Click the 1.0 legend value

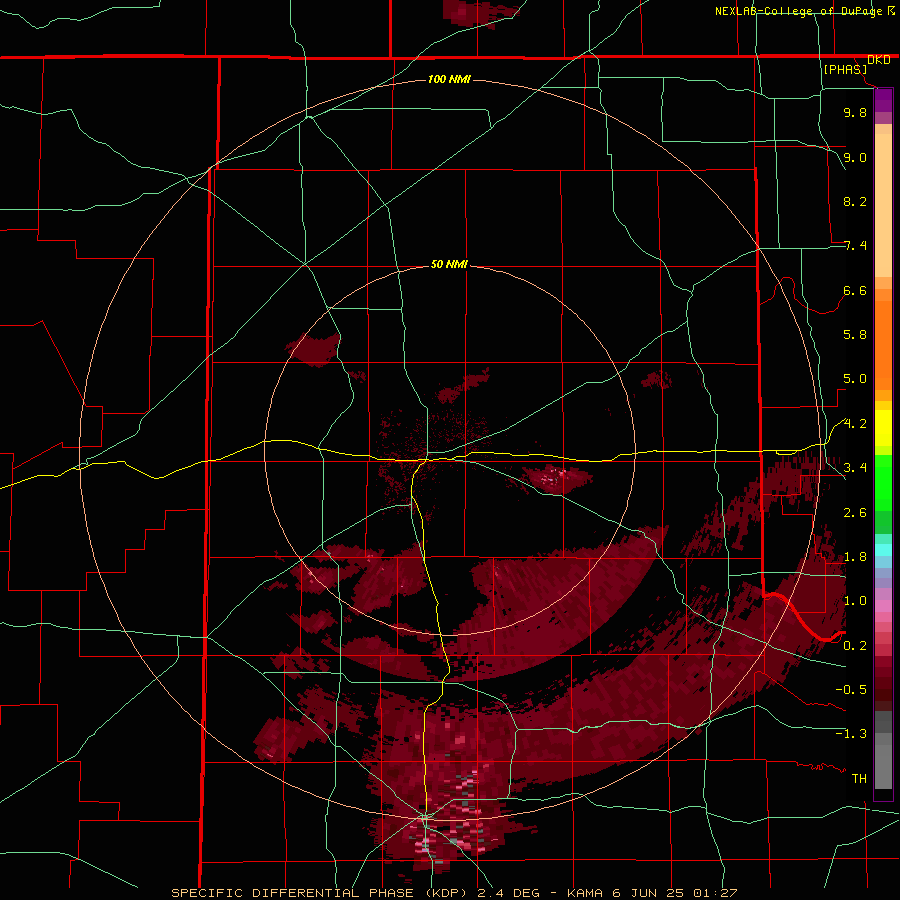tap(855, 601)
